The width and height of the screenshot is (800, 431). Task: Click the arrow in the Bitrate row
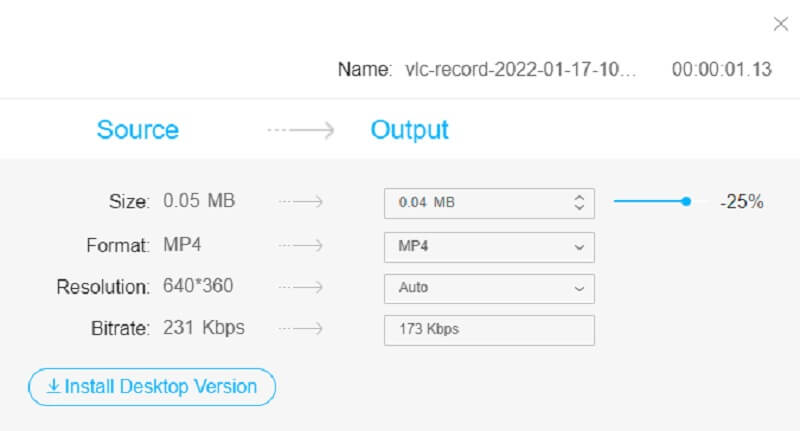[301, 329]
